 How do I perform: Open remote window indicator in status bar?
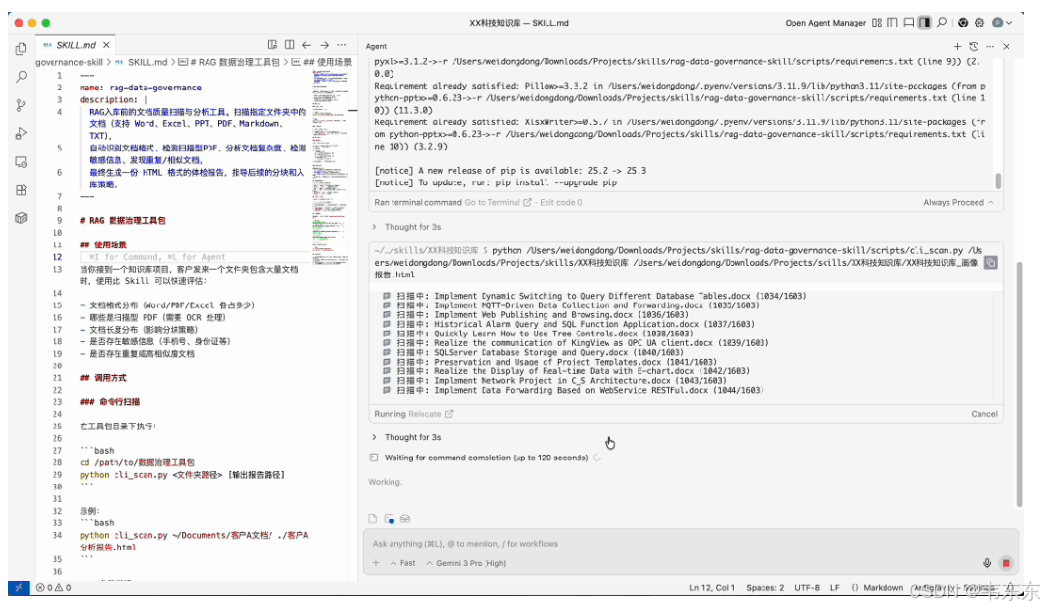19,588
